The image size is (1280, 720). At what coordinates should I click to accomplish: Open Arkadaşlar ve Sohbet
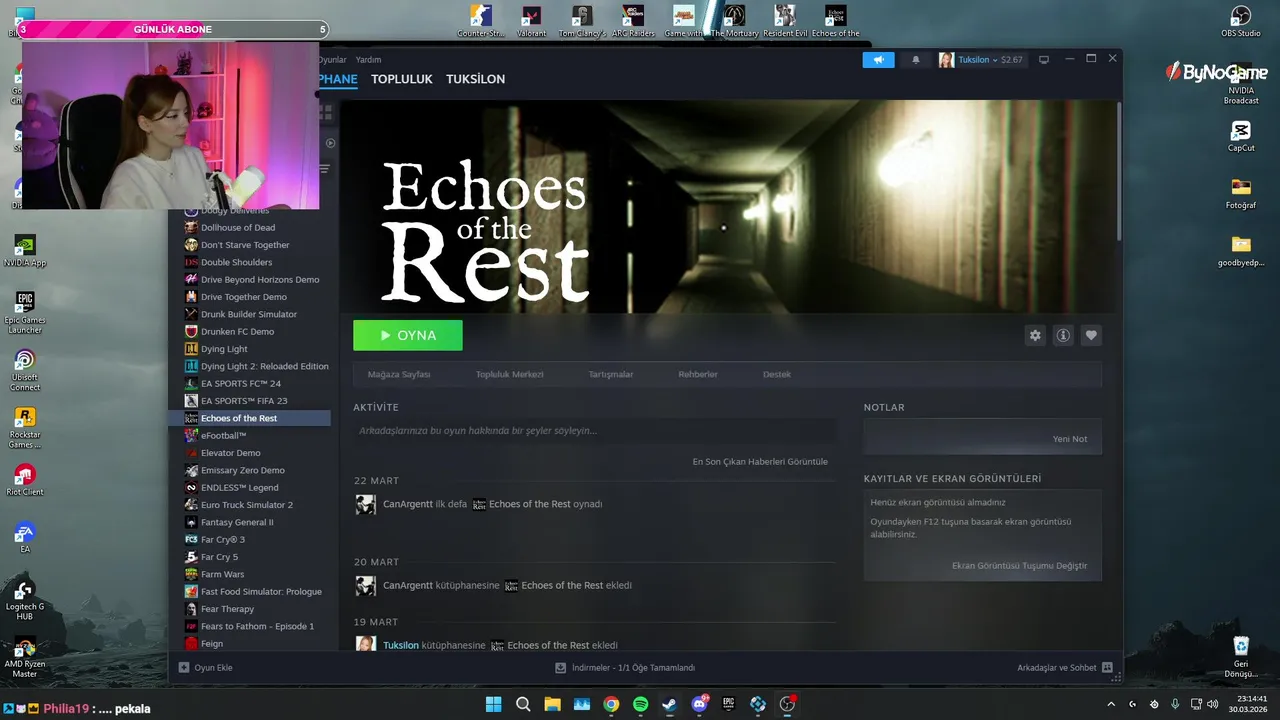click(1065, 668)
